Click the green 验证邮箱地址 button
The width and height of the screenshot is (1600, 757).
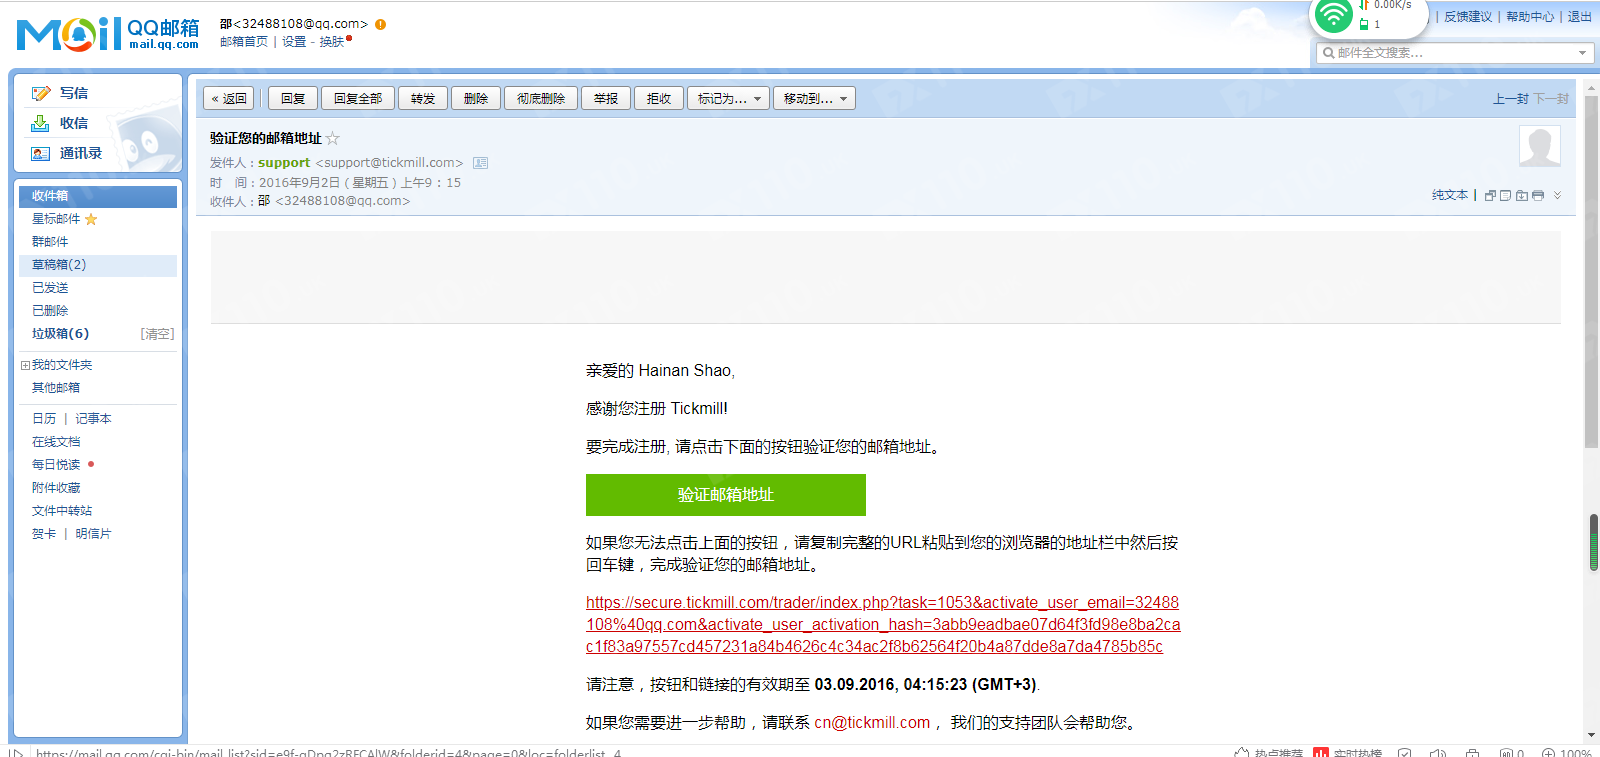(x=726, y=495)
